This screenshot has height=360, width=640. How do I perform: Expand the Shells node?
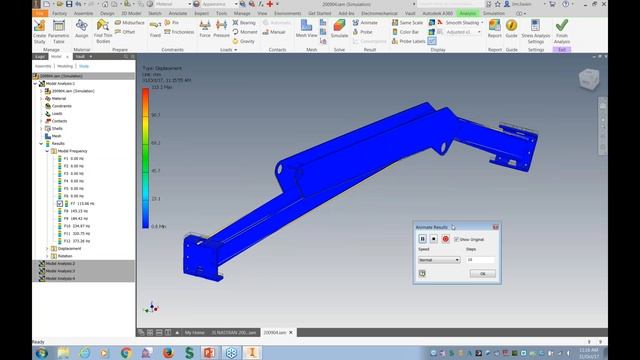pos(41,128)
